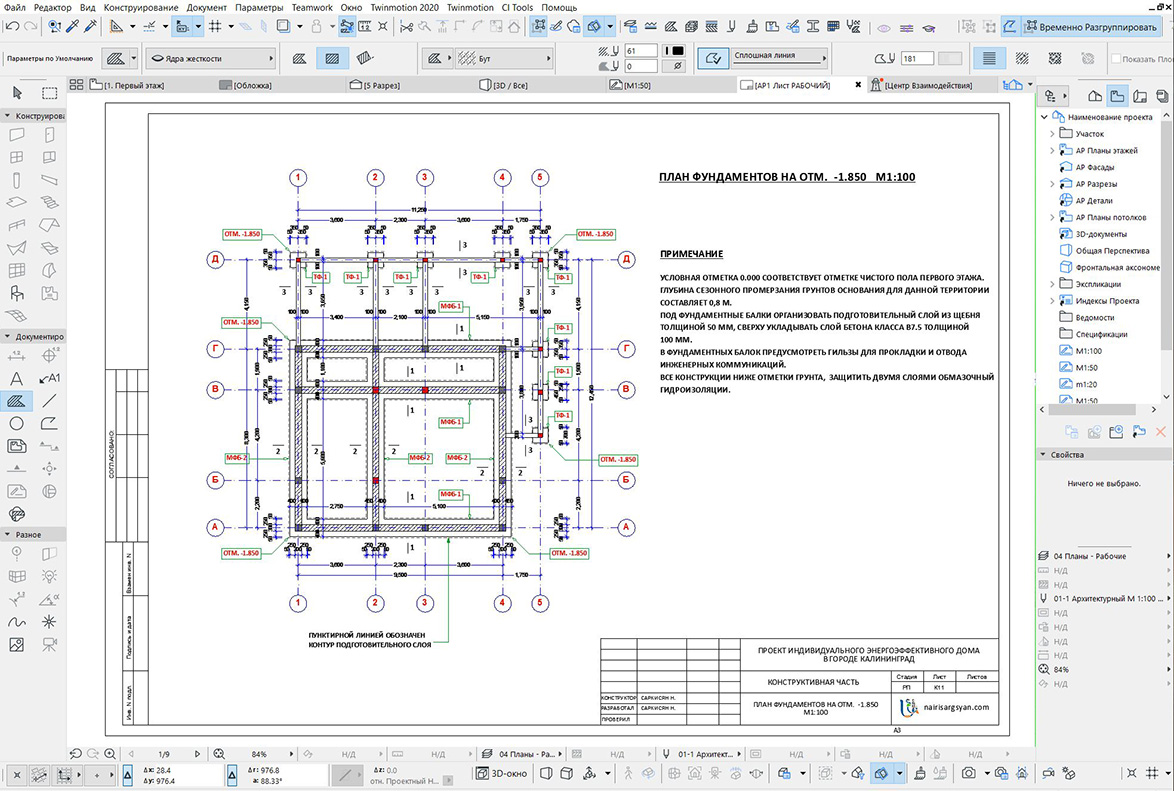
Task: Click the fit in window zoom icon
Action: 219,754
